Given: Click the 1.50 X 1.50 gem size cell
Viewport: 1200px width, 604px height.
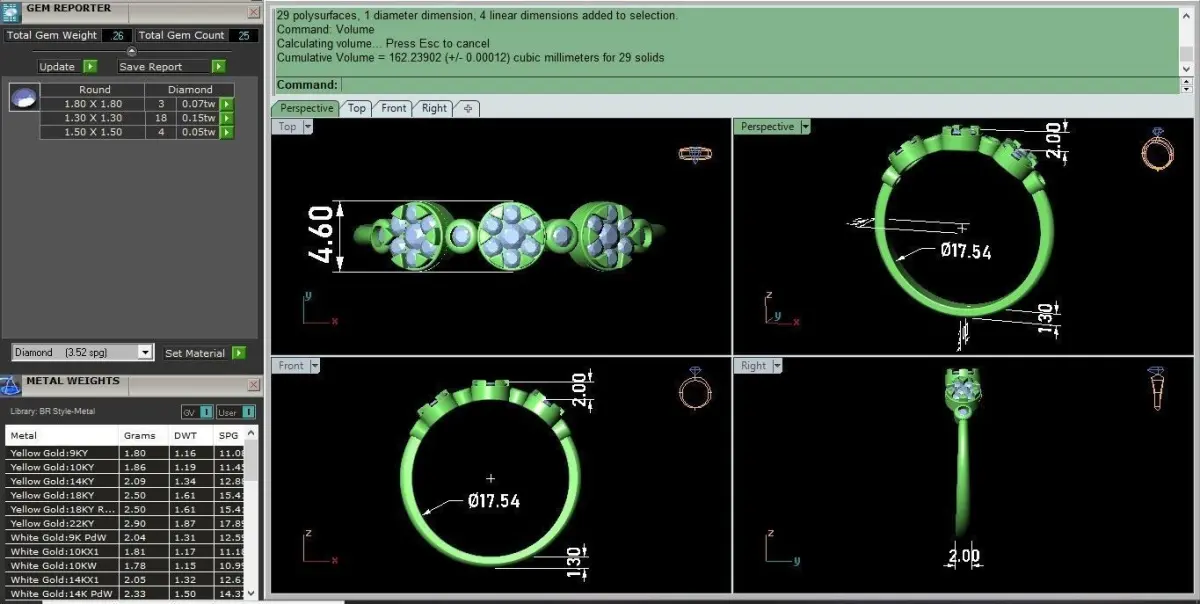Looking at the screenshot, I should 93,132.
